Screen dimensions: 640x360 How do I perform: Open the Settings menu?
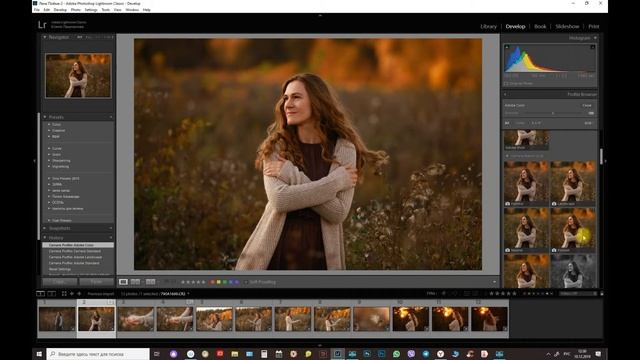[91, 9]
